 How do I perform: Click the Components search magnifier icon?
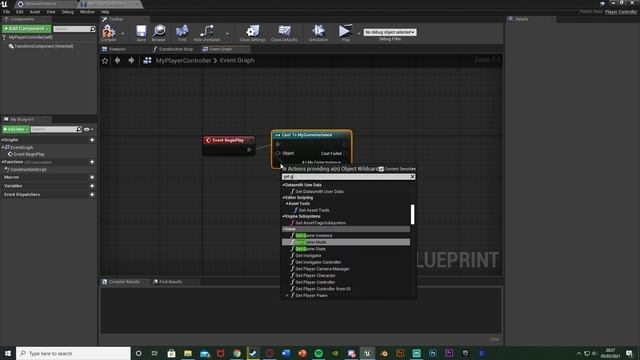click(x=93, y=29)
